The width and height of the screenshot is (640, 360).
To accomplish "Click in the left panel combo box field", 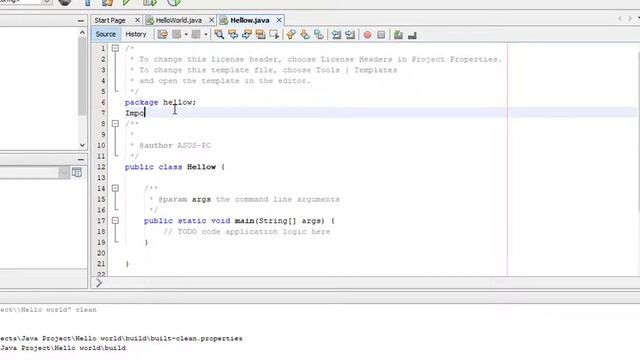I will [29, 173].
